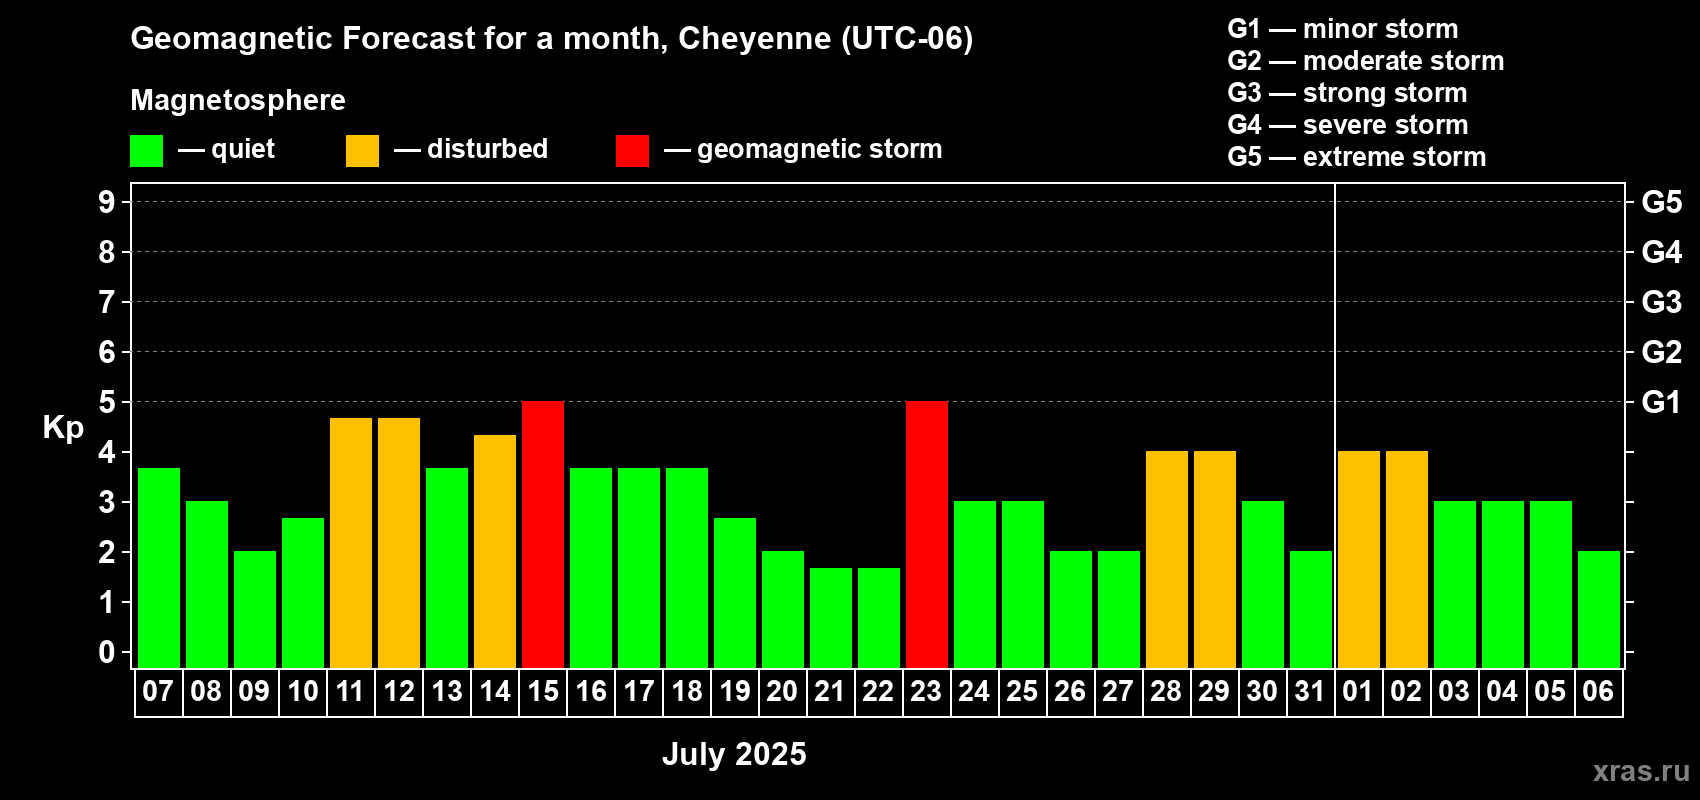
Task: Click the 'Kp' axis title
Action: [63, 428]
